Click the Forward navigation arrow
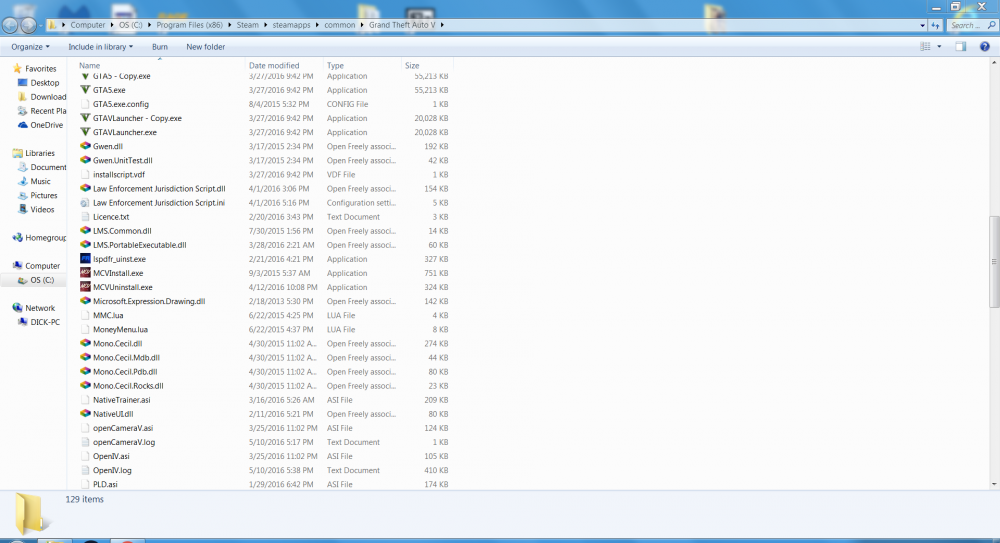Viewport: 1000px width, 543px height. click(29, 26)
